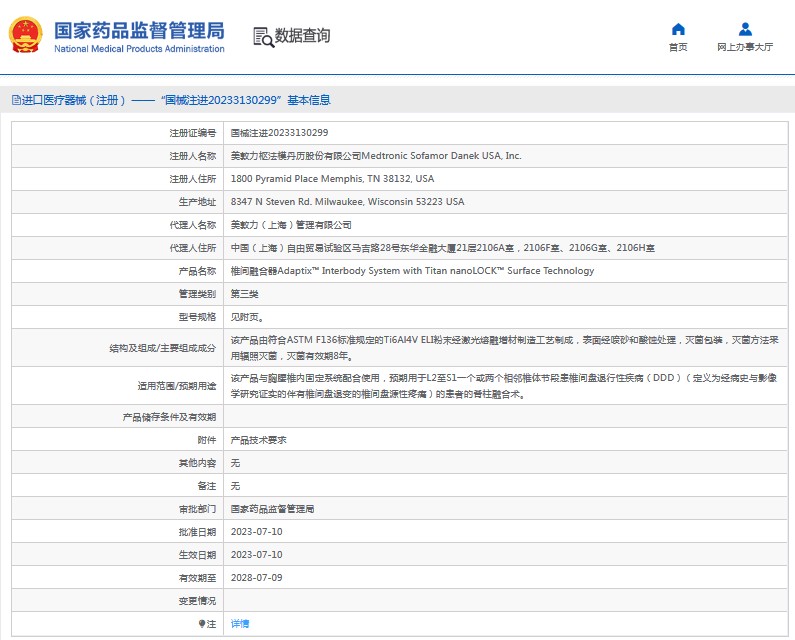Select management class 第三类

point(244,294)
